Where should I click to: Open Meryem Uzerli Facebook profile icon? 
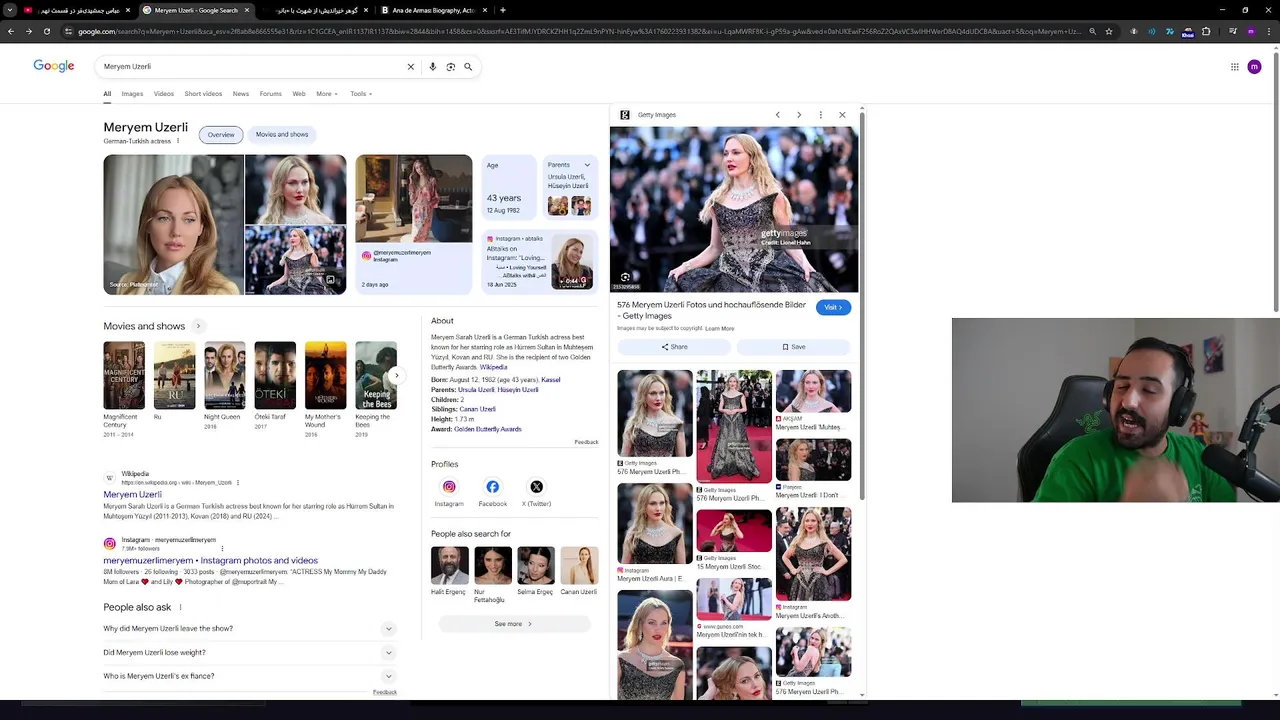pos(492,487)
